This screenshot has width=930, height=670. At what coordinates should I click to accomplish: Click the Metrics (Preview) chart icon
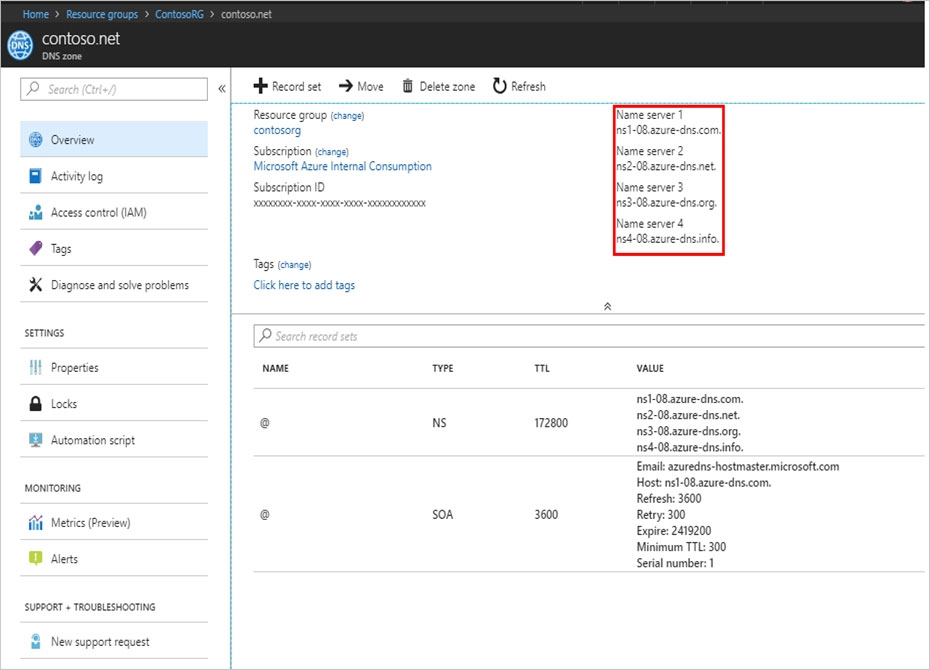coord(36,522)
